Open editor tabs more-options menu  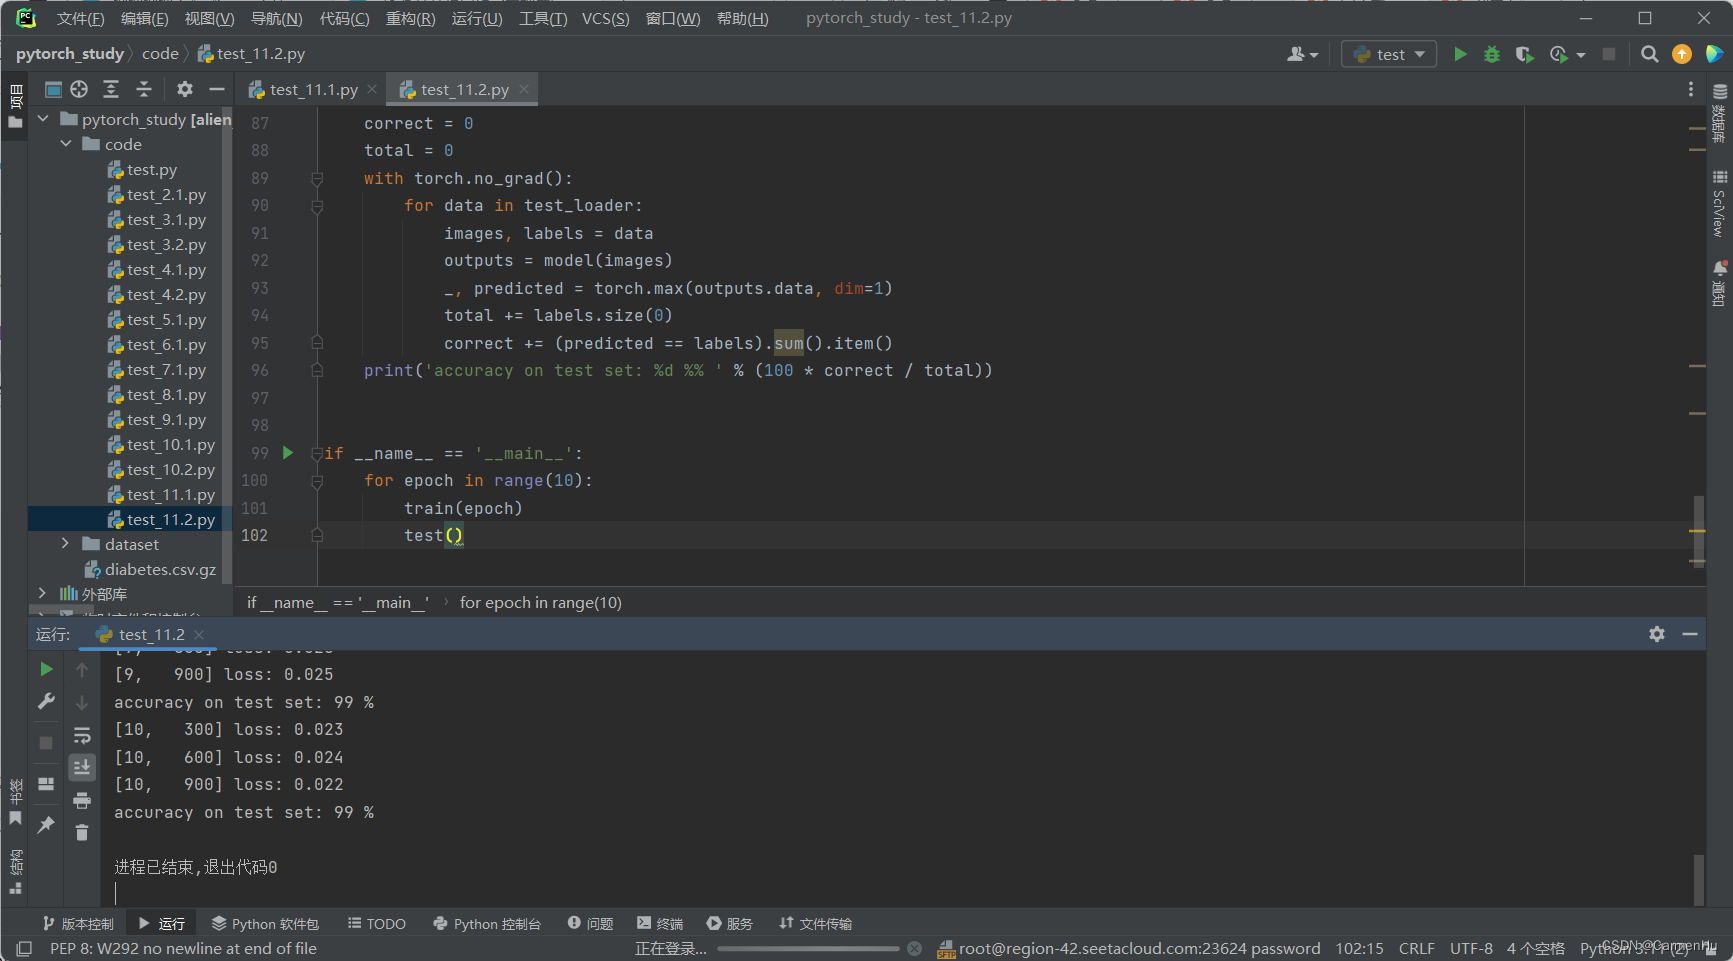(1691, 89)
